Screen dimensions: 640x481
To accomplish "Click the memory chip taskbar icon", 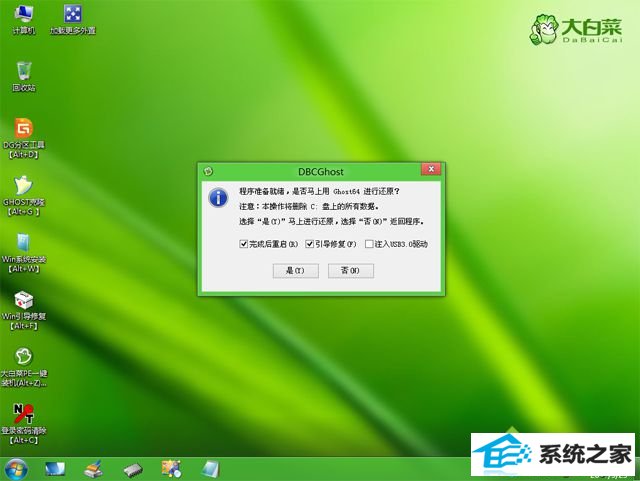I will tap(132, 468).
